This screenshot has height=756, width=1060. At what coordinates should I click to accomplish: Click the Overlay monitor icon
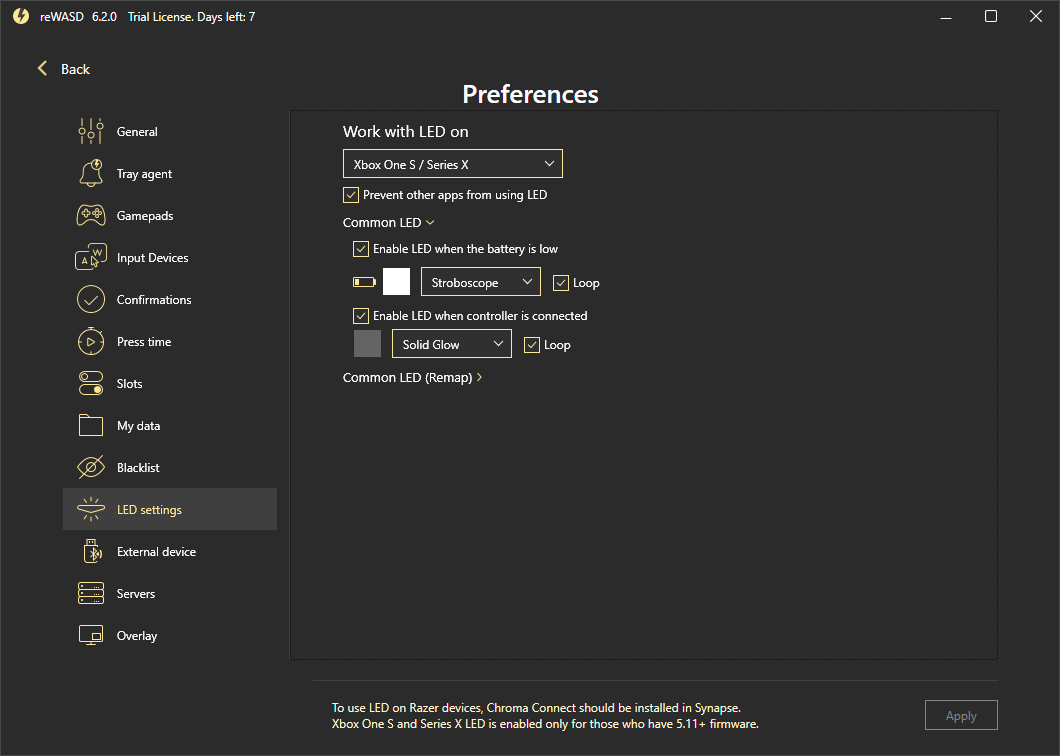click(91, 635)
